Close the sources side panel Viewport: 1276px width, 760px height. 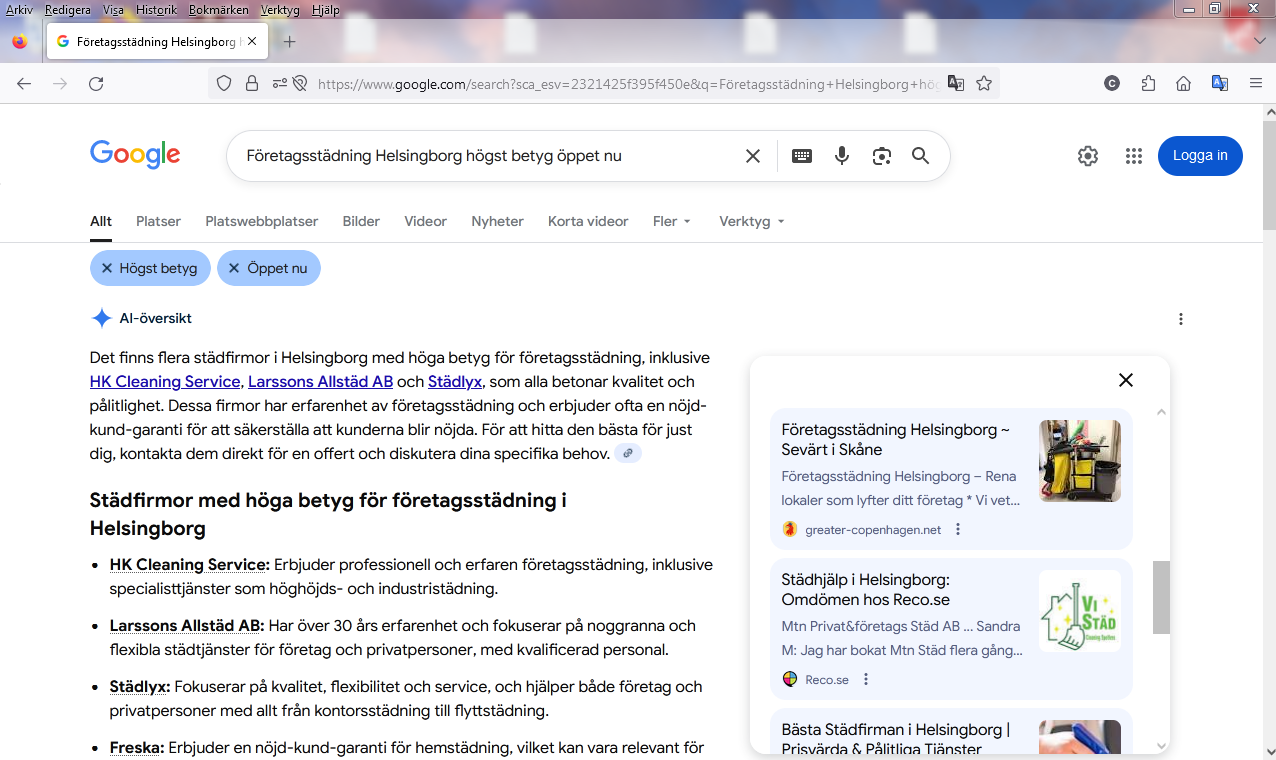coord(1126,380)
